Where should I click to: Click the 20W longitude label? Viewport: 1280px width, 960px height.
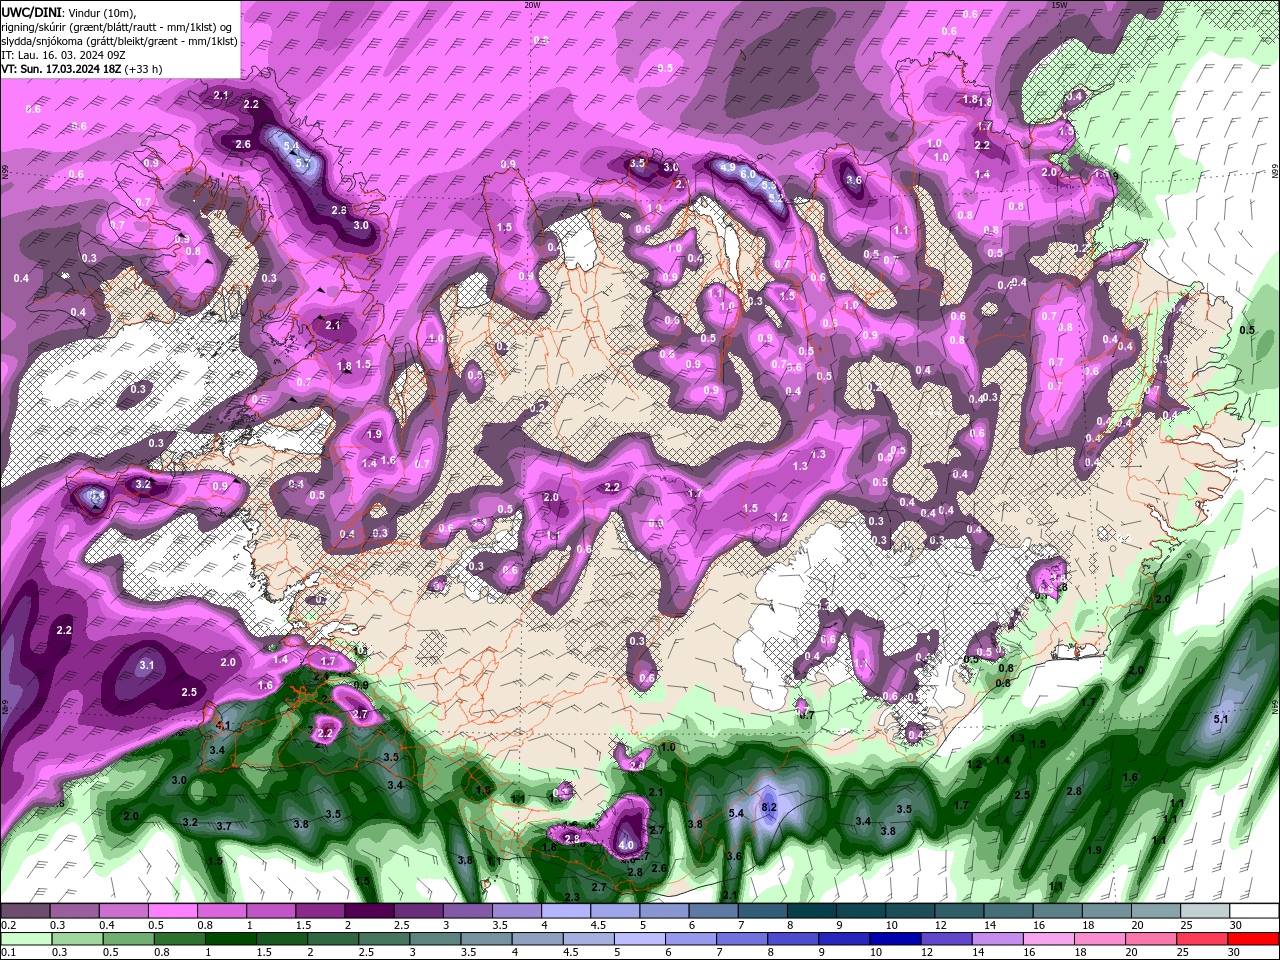[532, 5]
